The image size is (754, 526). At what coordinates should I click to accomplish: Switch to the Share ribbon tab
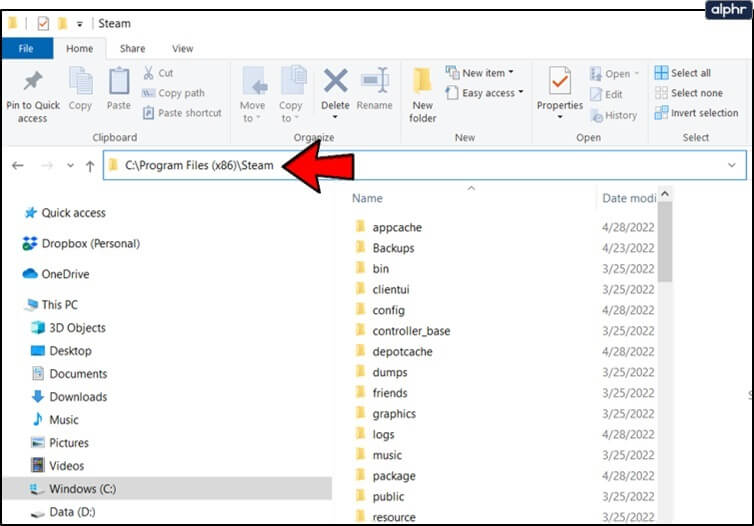point(132,49)
